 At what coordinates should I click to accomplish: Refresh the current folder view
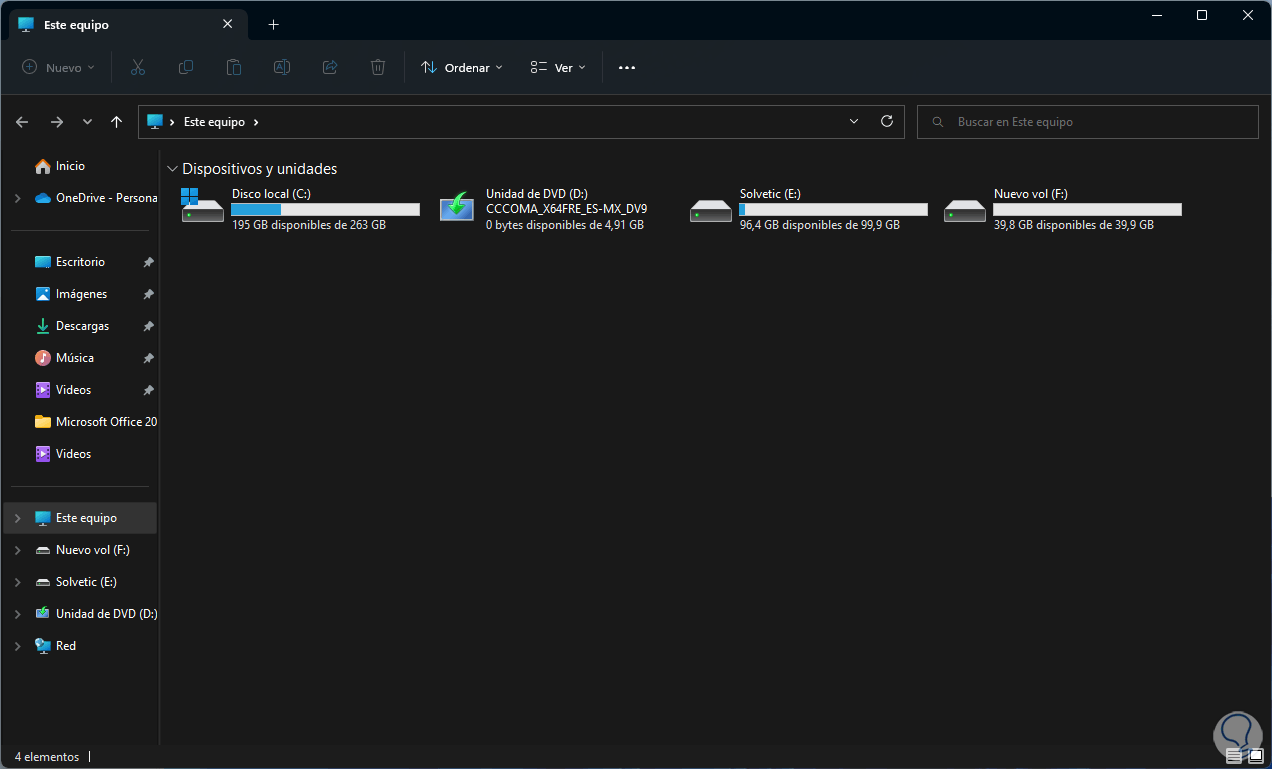pyautogui.click(x=886, y=121)
